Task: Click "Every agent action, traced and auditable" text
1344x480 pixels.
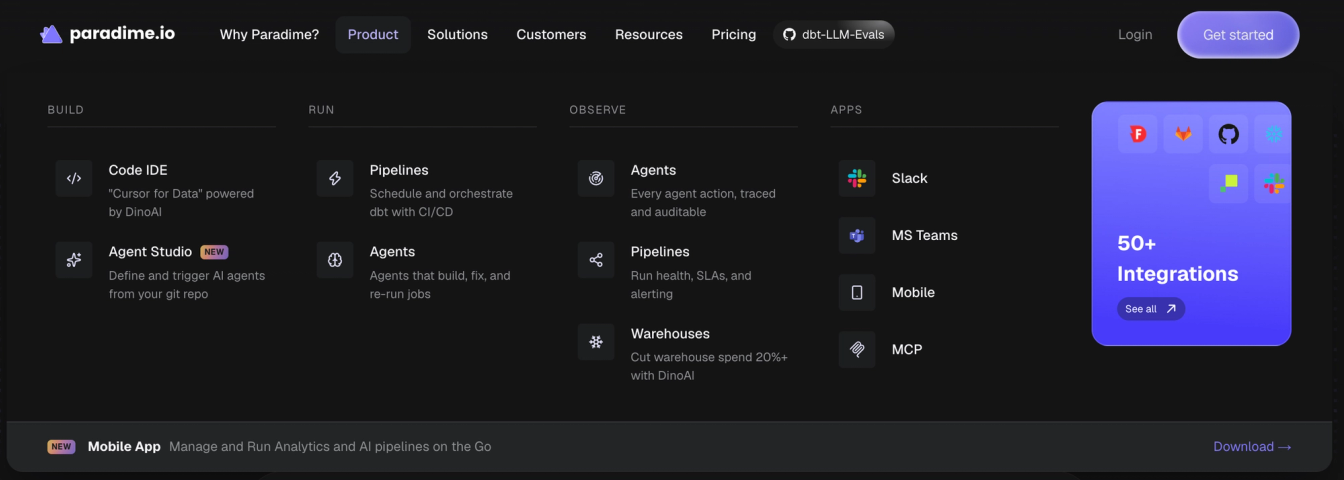Action: [x=703, y=203]
